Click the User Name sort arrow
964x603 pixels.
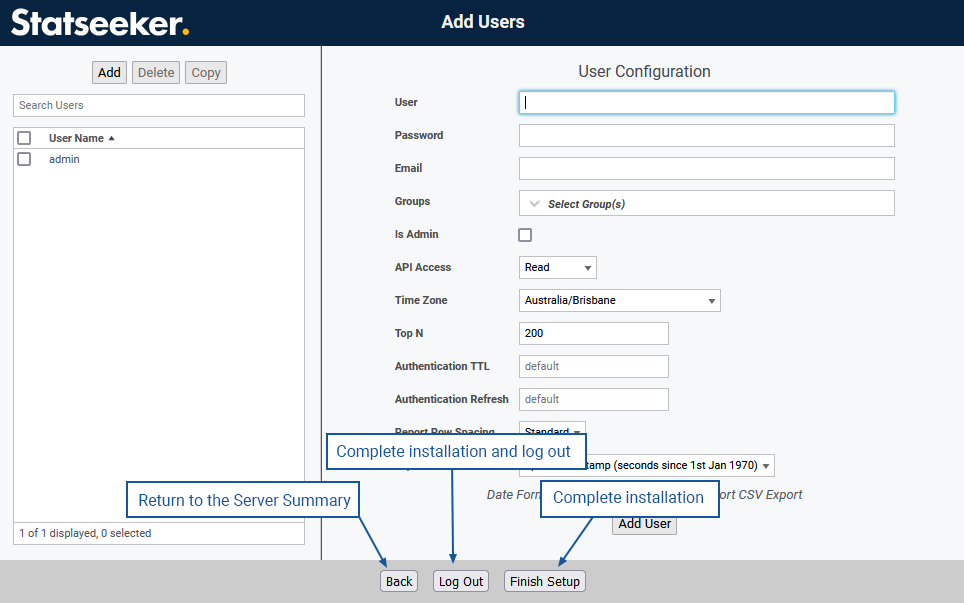click(x=111, y=138)
